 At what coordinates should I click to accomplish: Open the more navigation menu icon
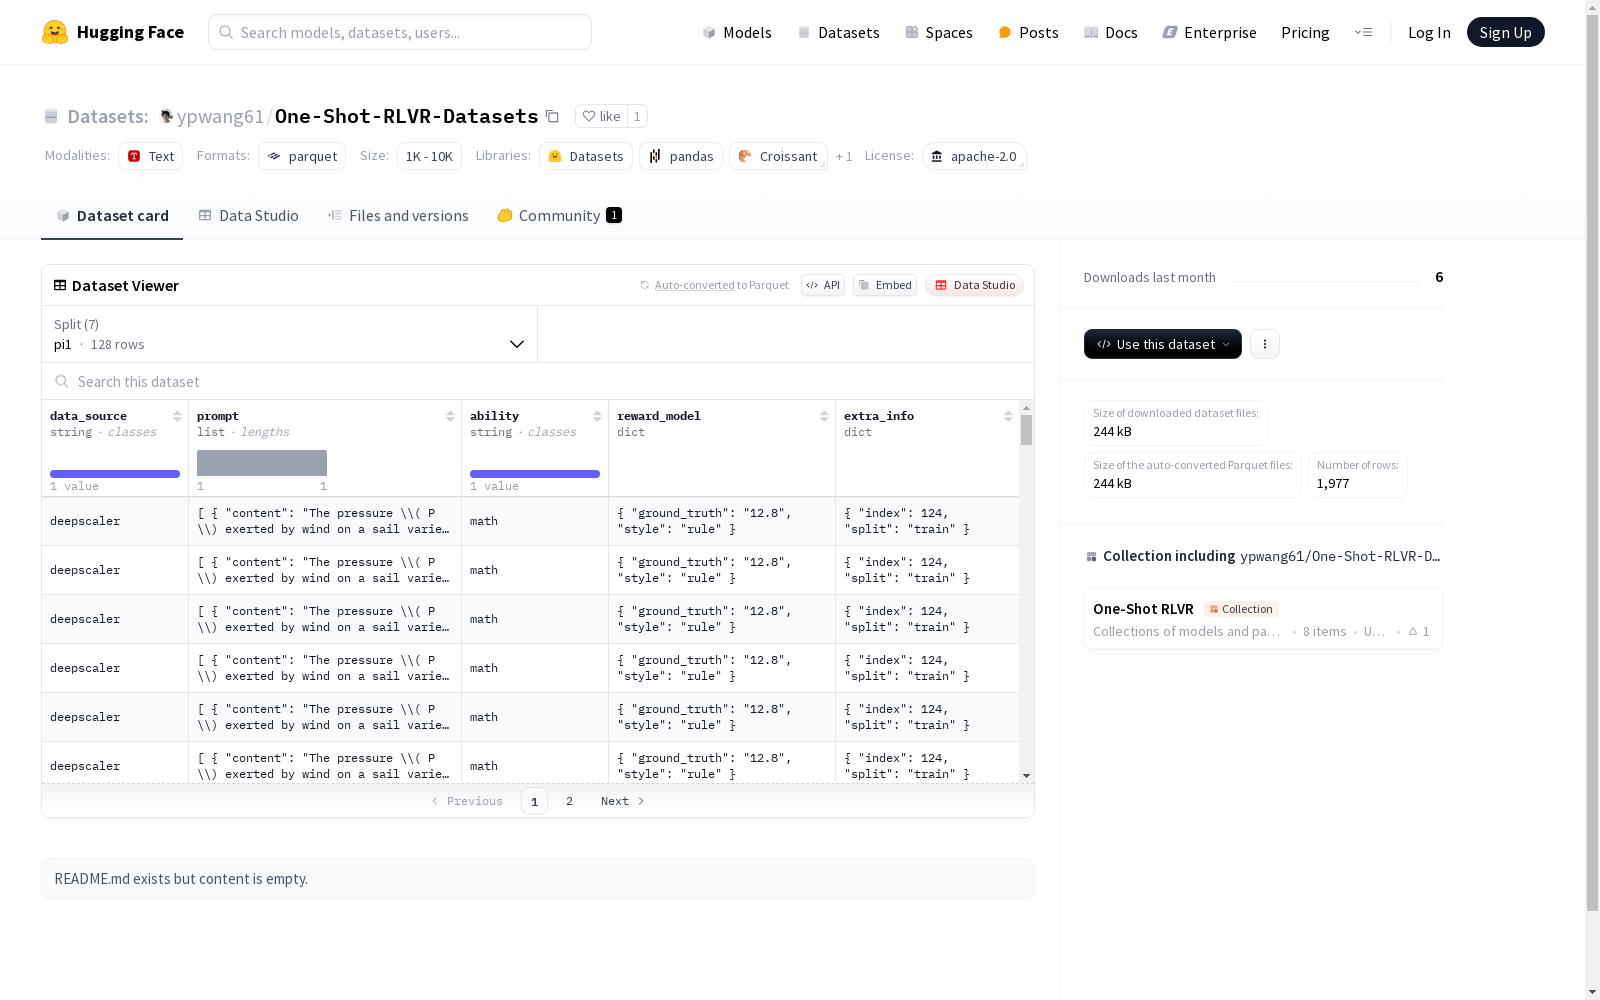[1363, 32]
